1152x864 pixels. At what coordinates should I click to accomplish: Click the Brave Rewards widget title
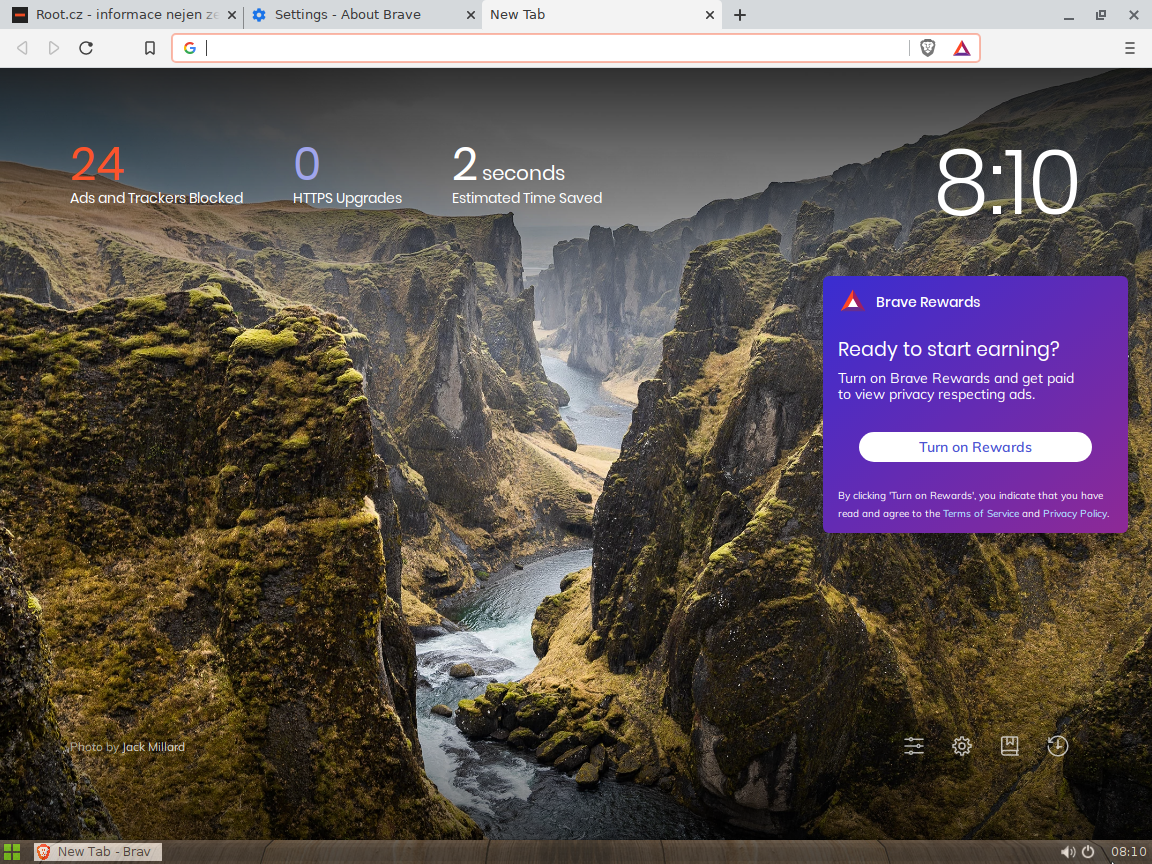click(x=927, y=302)
